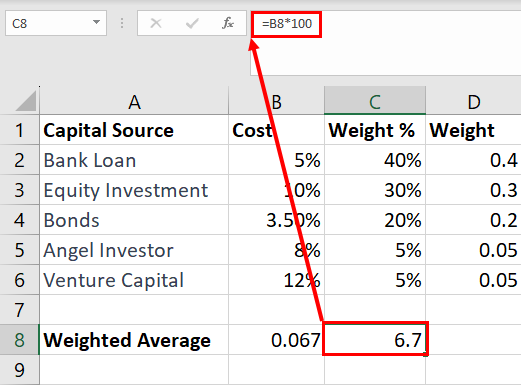Screen dimensions: 521x385
Task: Select row 6 header
Action: [19, 280]
